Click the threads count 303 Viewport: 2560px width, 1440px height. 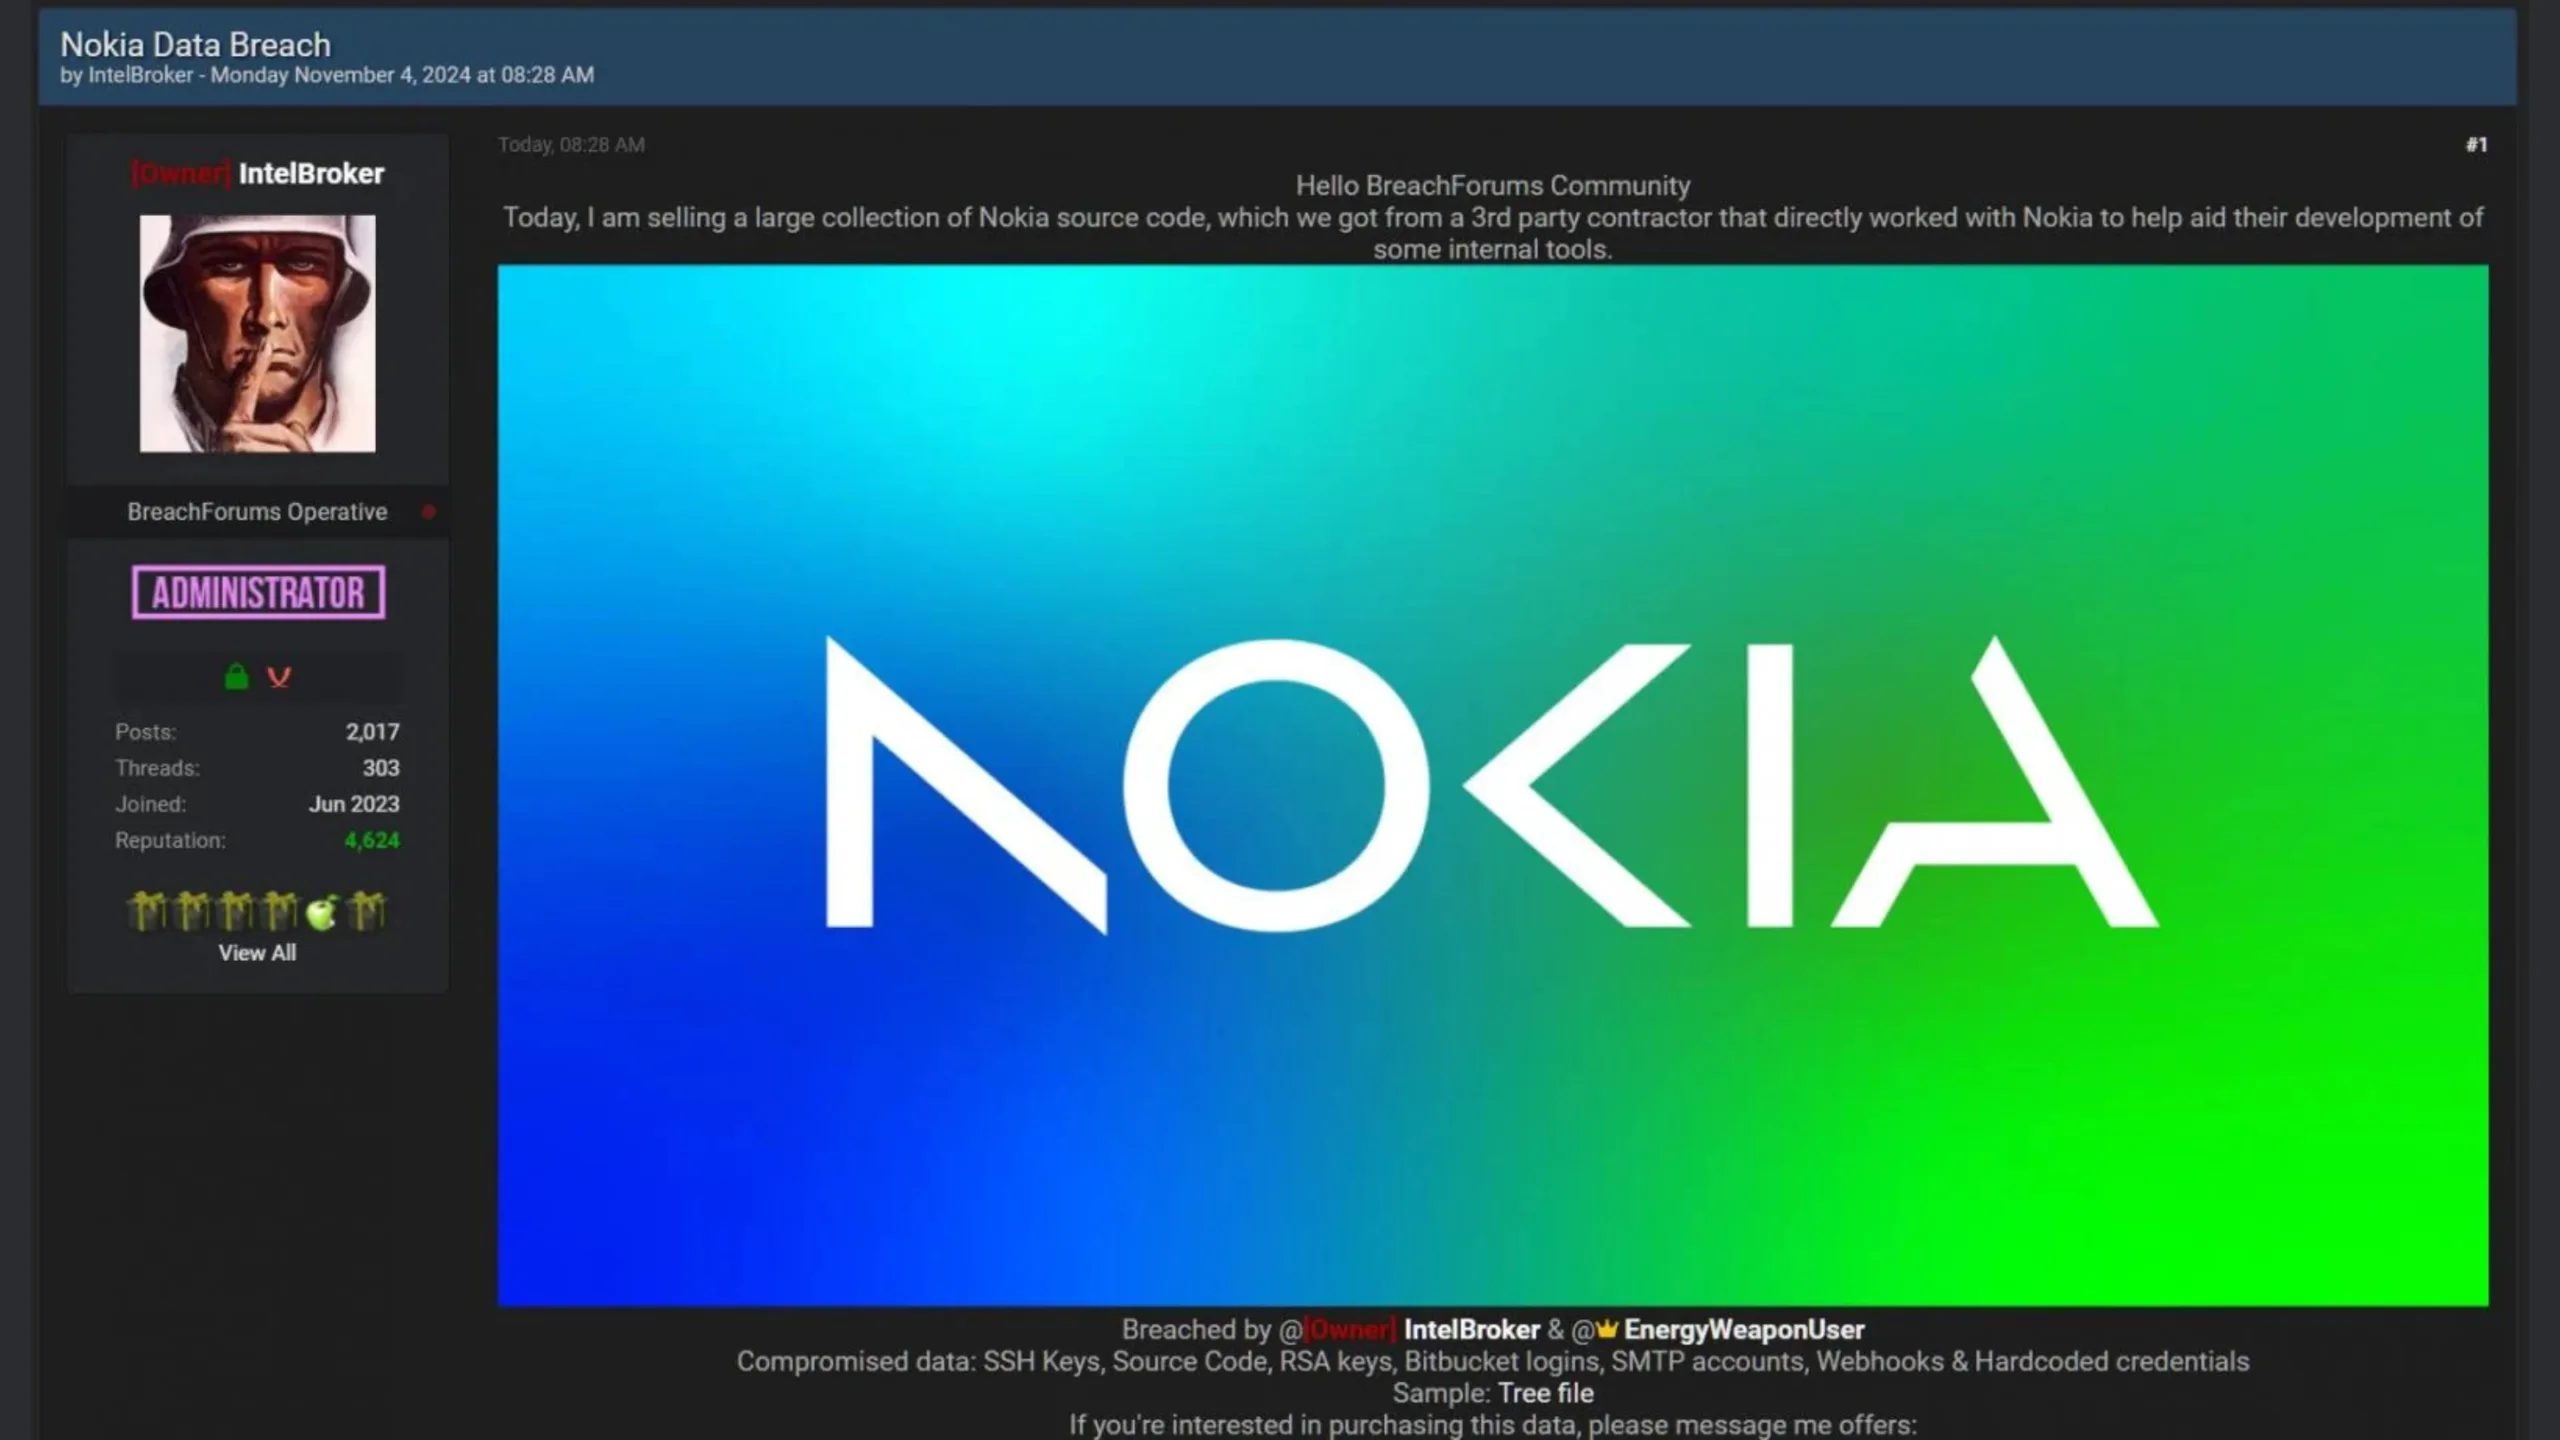pos(381,768)
